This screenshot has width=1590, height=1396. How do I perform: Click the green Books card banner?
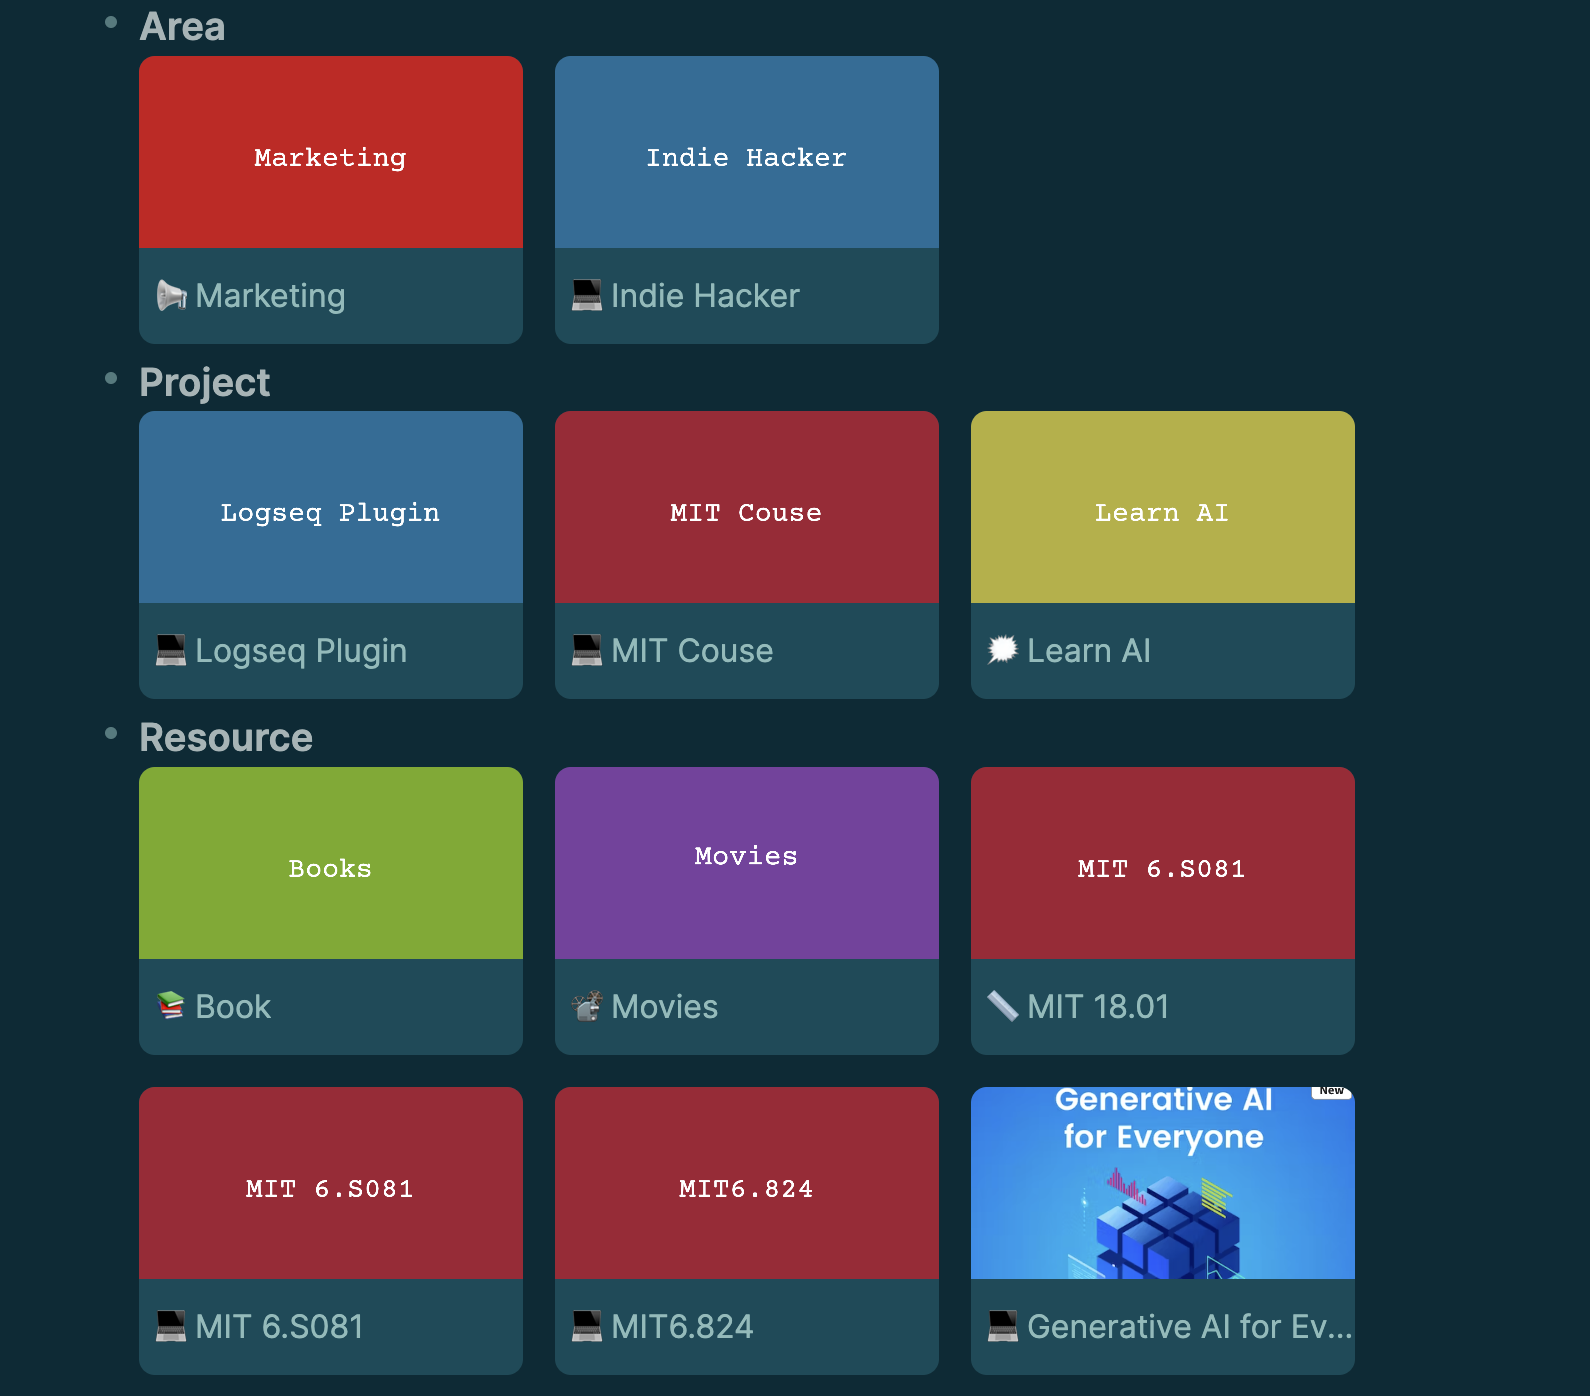pyautogui.click(x=330, y=863)
